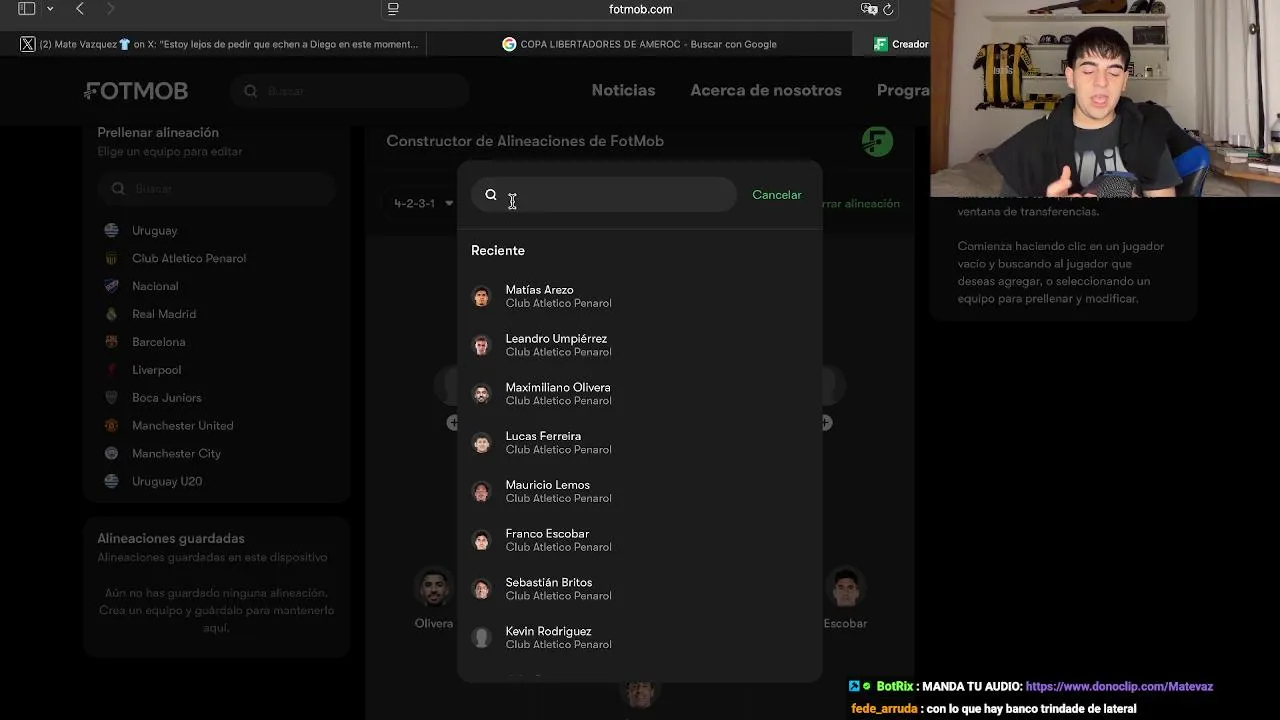Viewport: 1280px width, 720px height.
Task: Choose Leandro Umpiérrez from recent players
Action: coord(640,345)
